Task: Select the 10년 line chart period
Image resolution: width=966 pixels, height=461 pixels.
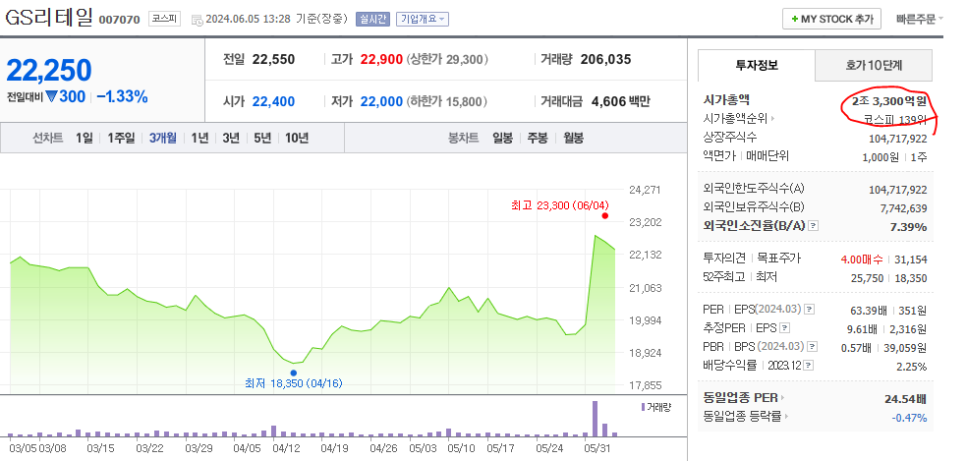Action: 296,138
